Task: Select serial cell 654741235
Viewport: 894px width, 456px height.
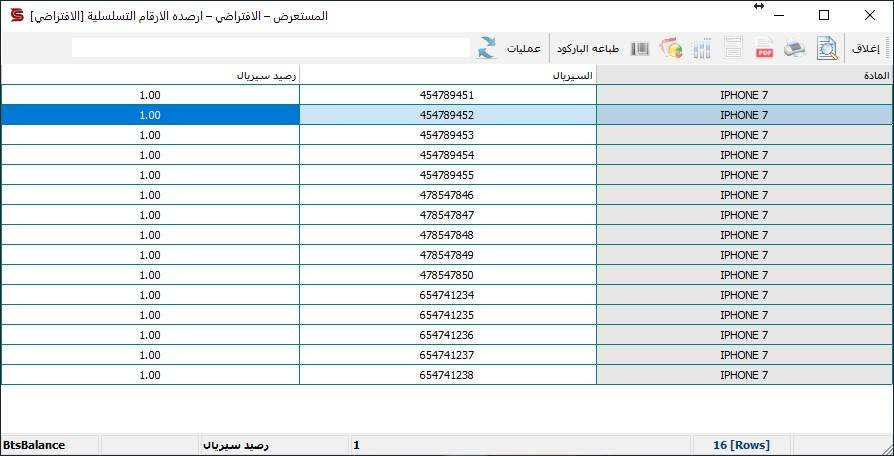Action: click(448, 315)
